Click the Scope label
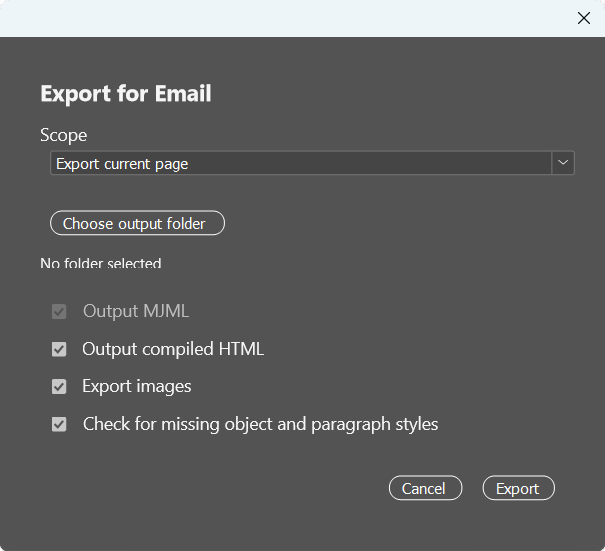 pyautogui.click(x=64, y=135)
